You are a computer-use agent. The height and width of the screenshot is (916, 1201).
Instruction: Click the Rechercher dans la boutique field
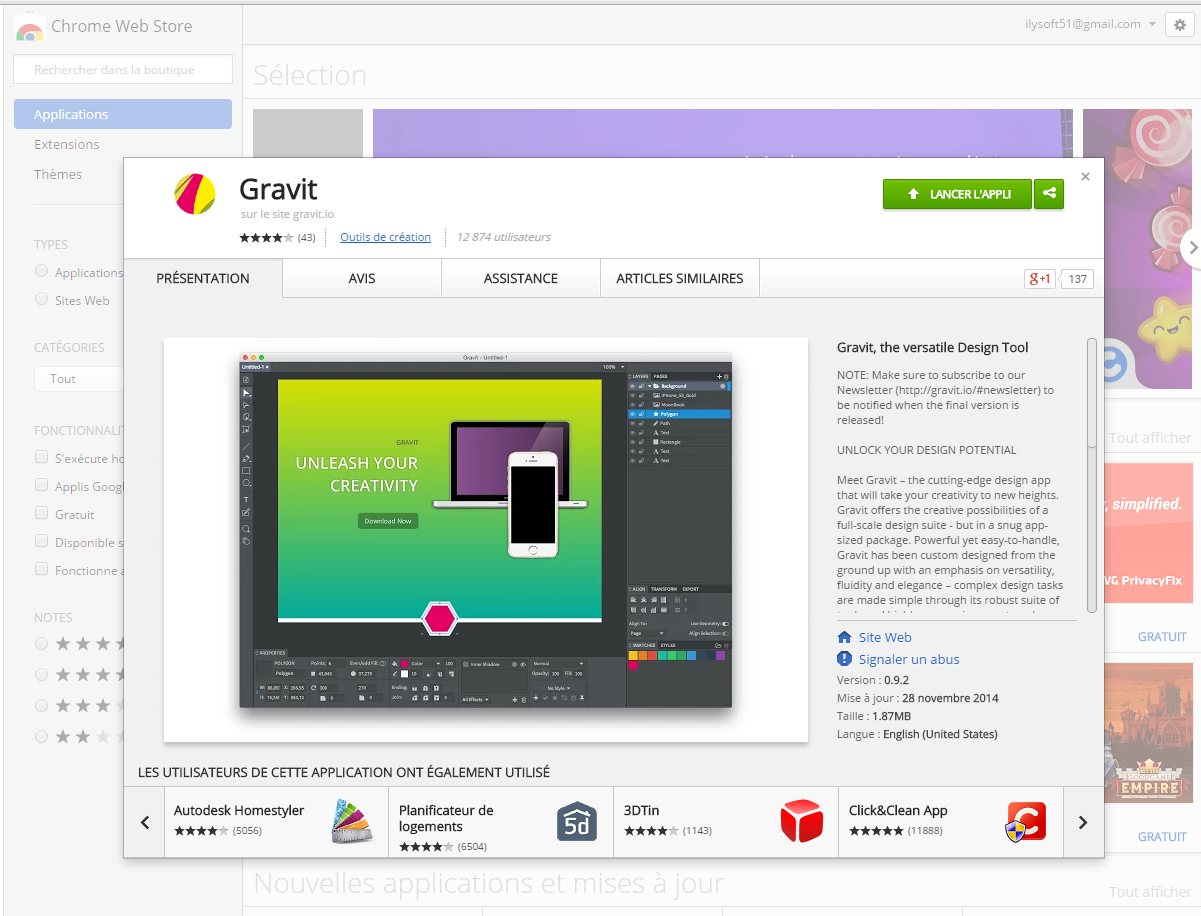(123, 69)
